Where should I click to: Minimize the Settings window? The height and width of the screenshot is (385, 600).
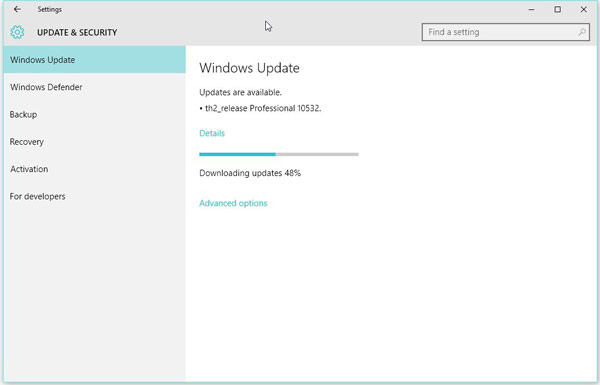click(532, 10)
